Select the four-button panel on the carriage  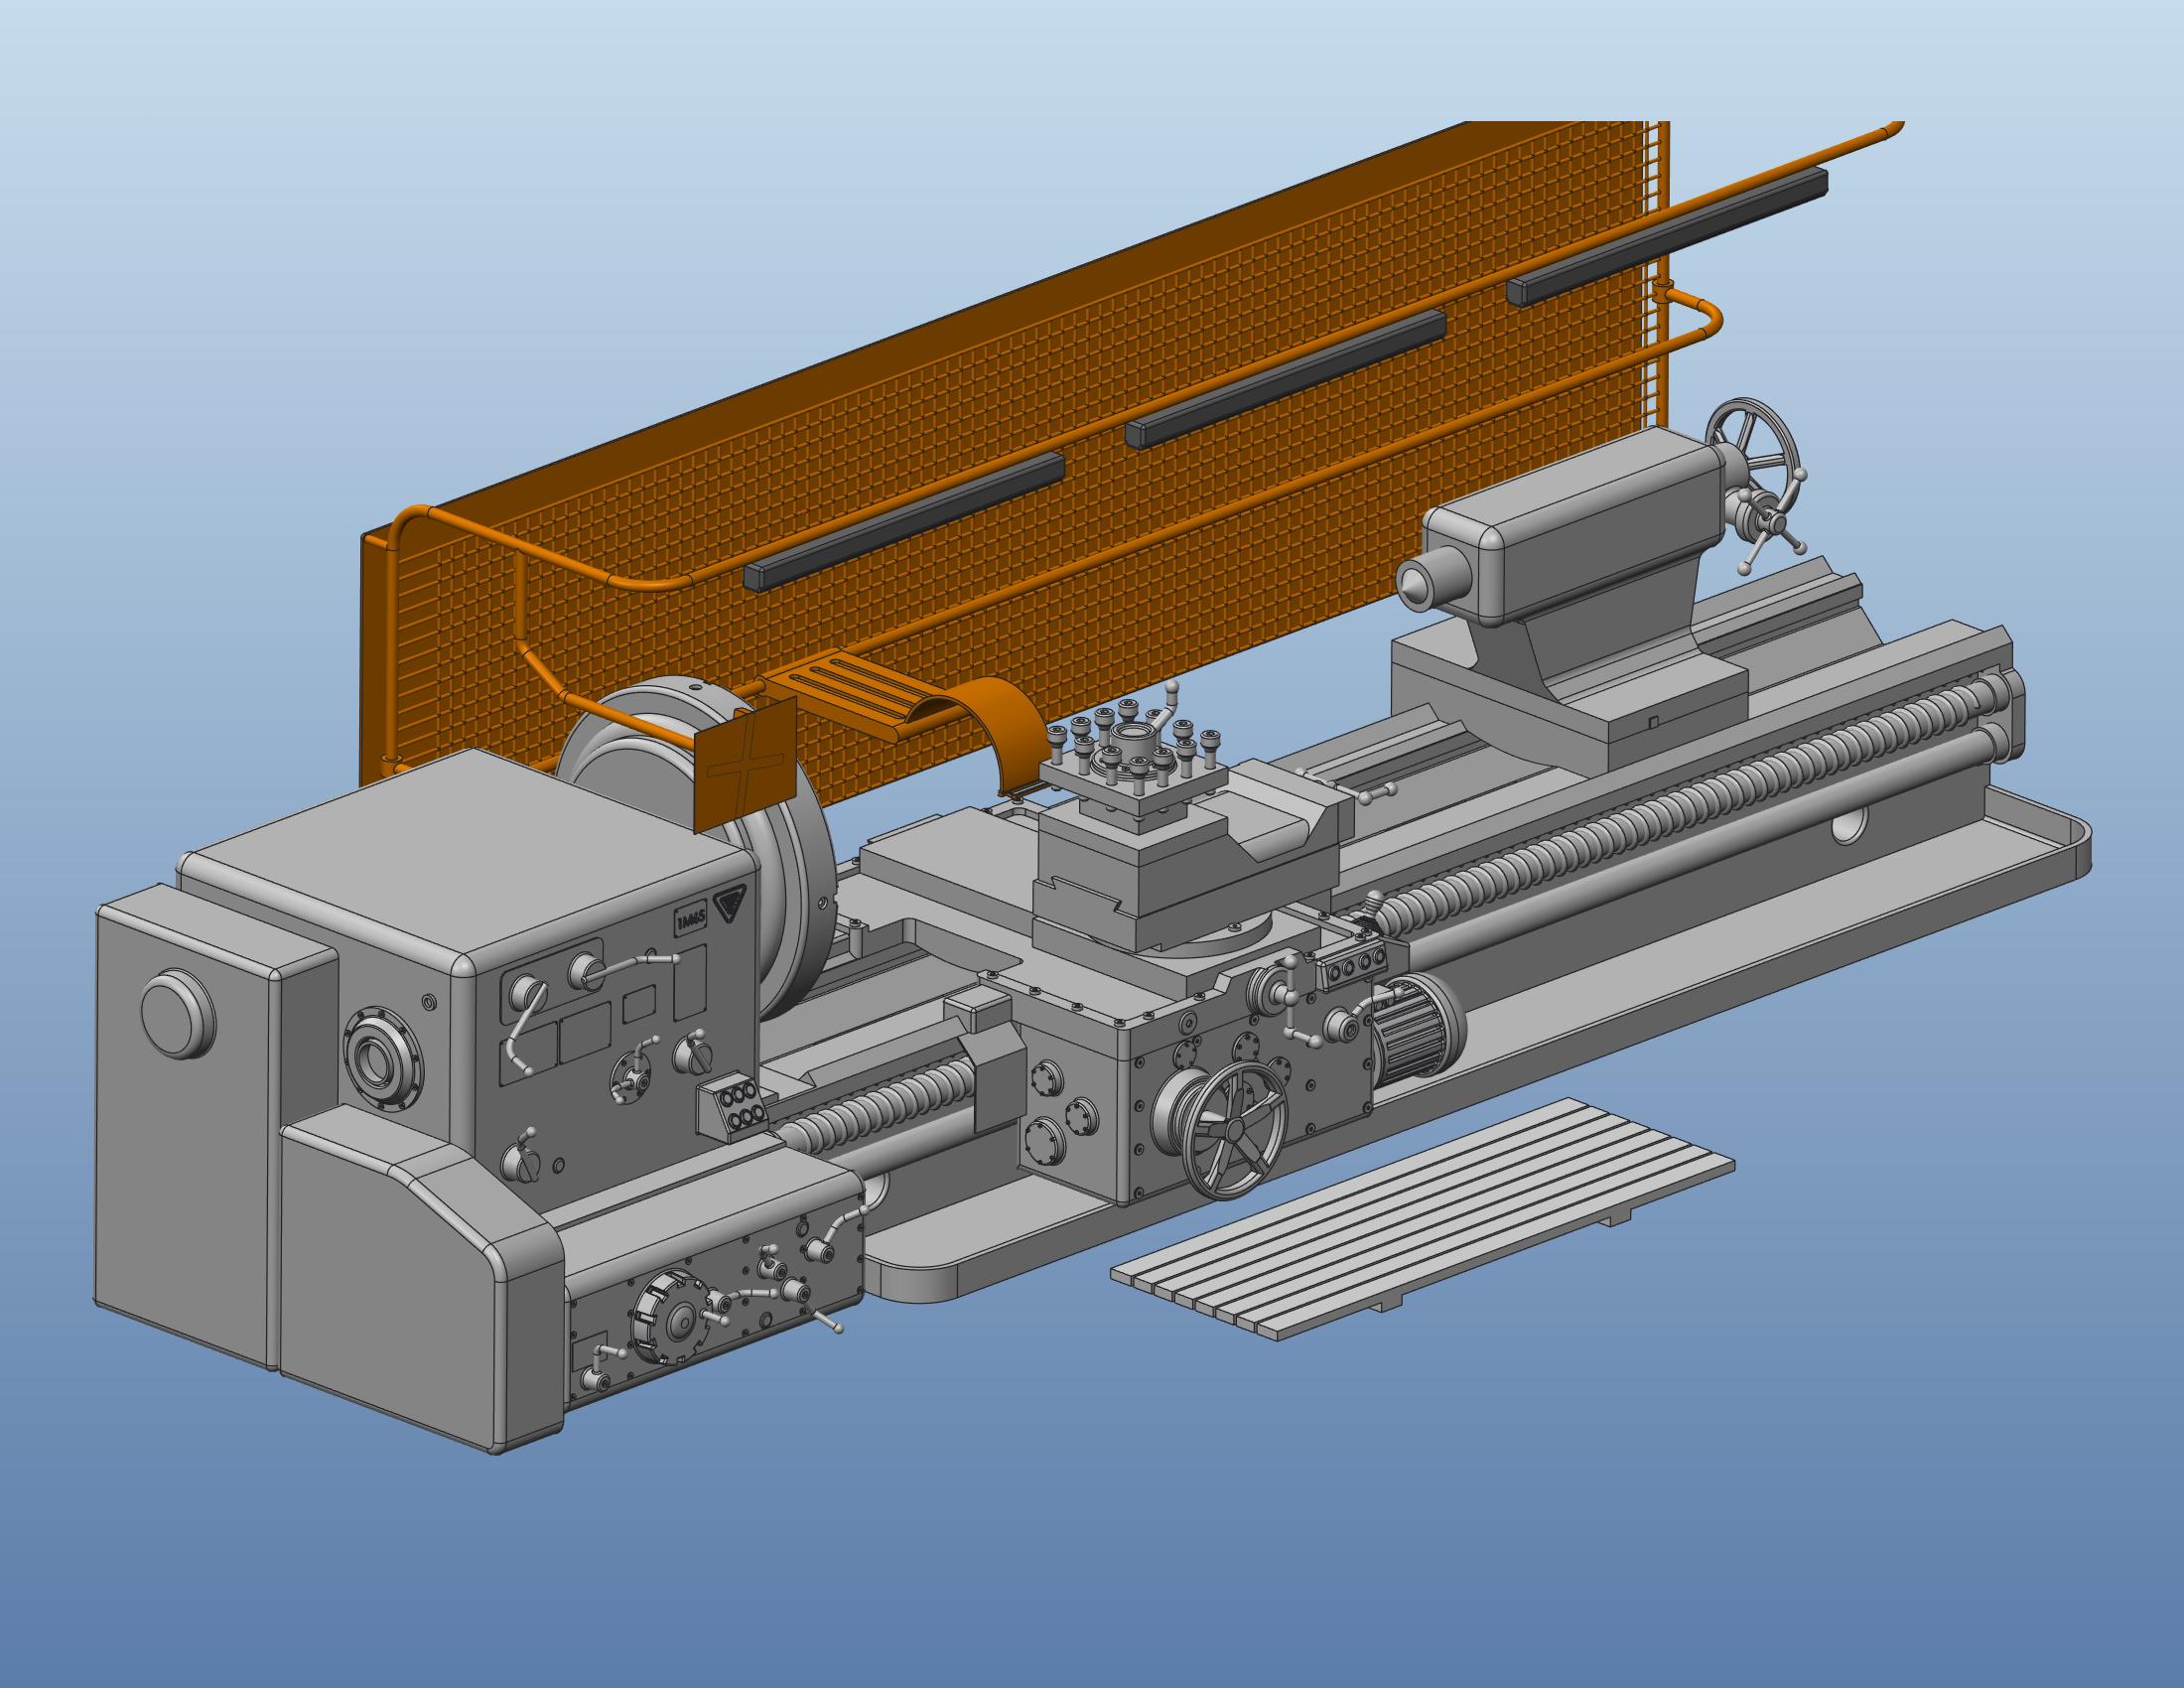click(1354, 966)
